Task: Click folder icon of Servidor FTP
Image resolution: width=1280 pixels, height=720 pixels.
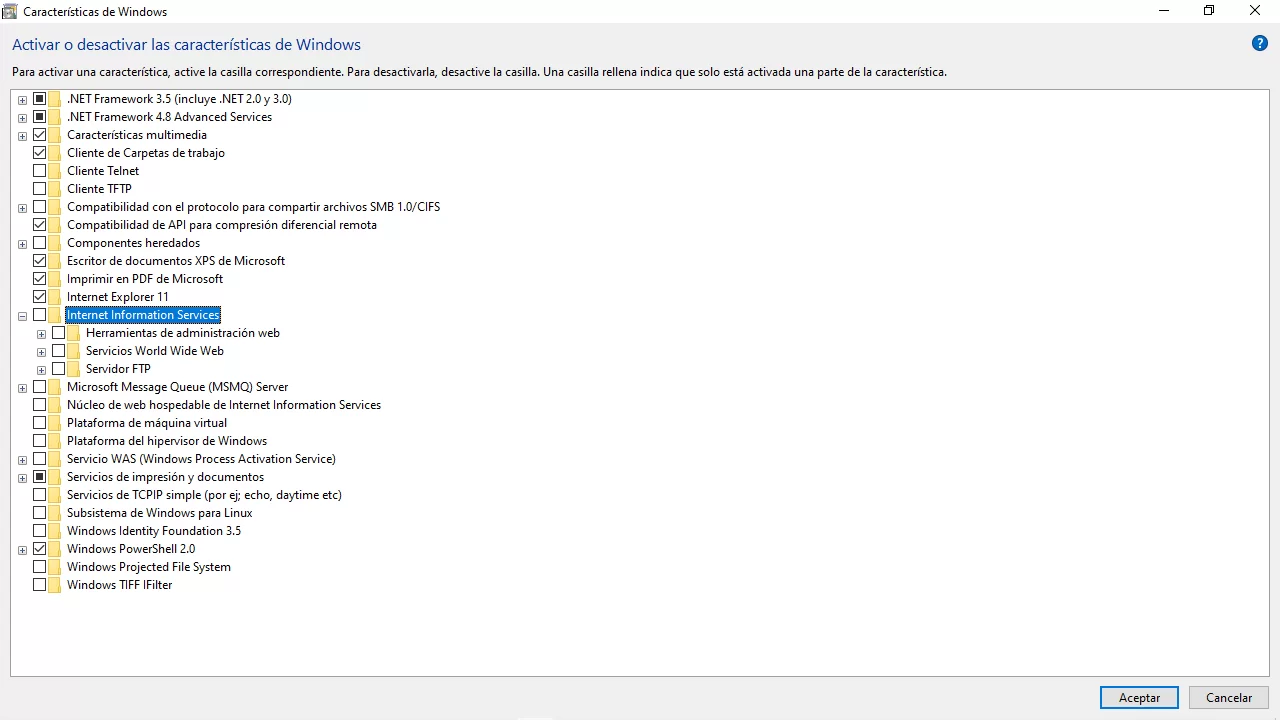Action: click(x=74, y=369)
